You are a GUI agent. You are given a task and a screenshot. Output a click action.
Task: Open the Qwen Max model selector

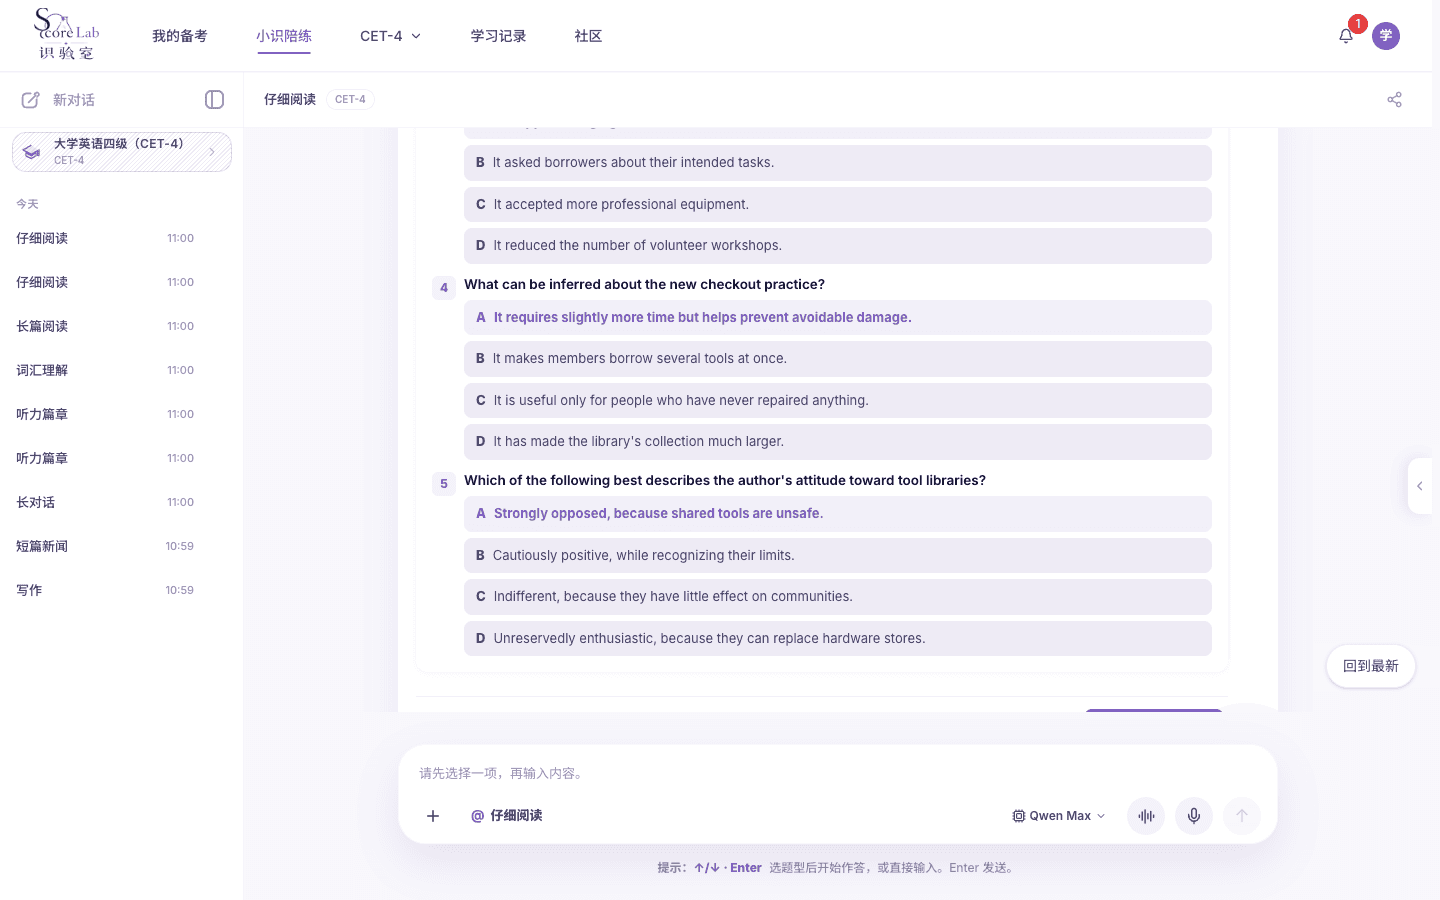pyautogui.click(x=1059, y=816)
